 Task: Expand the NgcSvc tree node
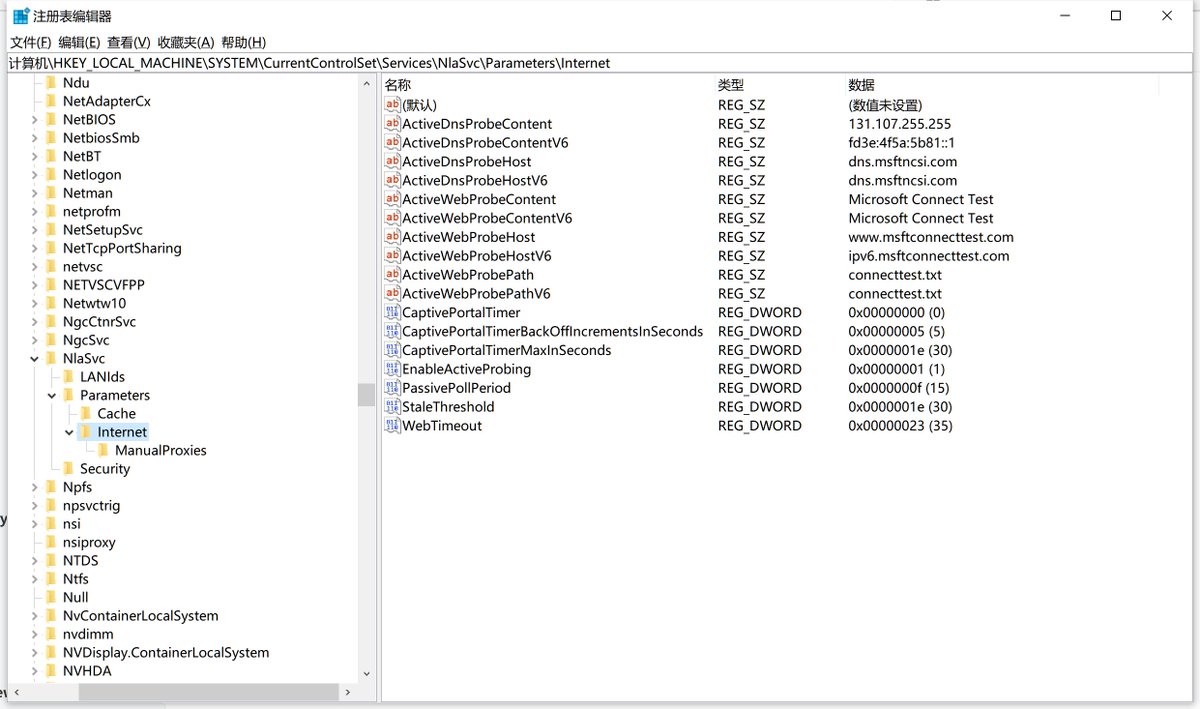pyautogui.click(x=34, y=340)
